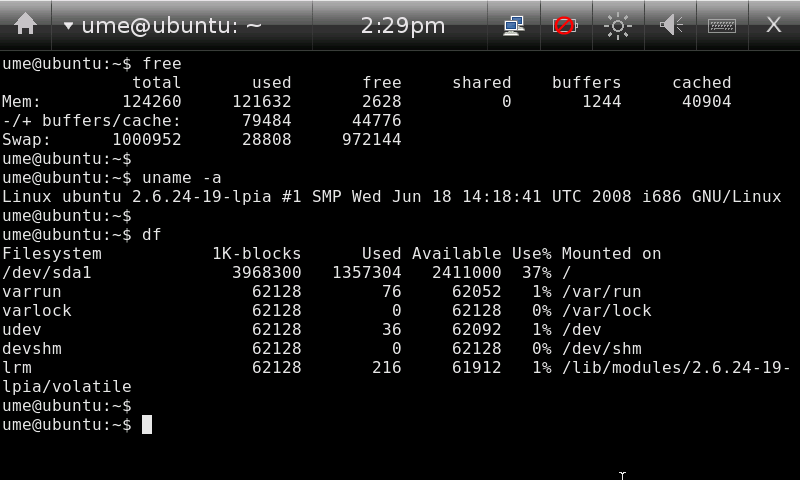
Task: Show the on-screen keyboard icon
Action: tap(722, 26)
